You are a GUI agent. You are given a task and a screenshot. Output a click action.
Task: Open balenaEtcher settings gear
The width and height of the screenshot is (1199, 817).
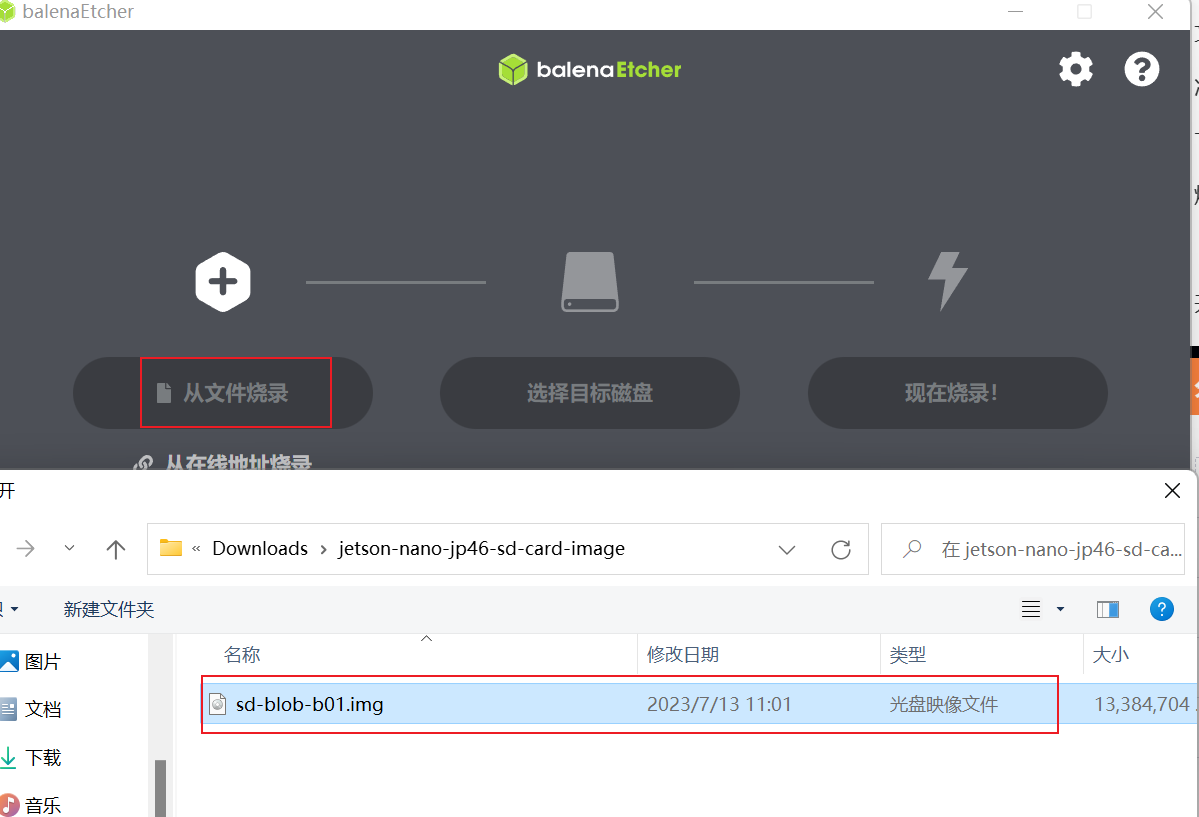click(1075, 70)
